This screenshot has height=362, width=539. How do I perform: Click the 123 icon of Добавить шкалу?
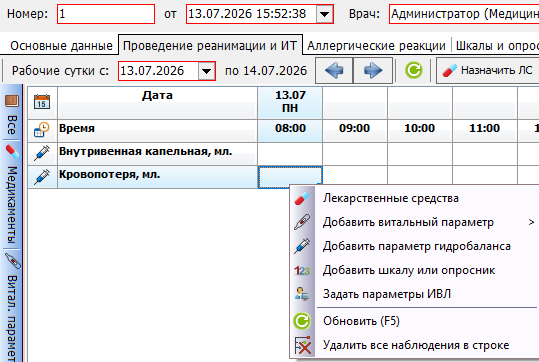[x=302, y=271]
